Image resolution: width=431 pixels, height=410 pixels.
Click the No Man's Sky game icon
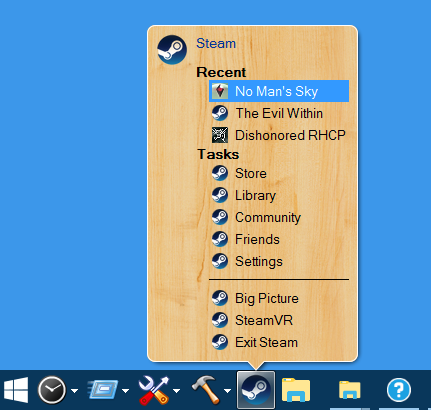(220, 91)
